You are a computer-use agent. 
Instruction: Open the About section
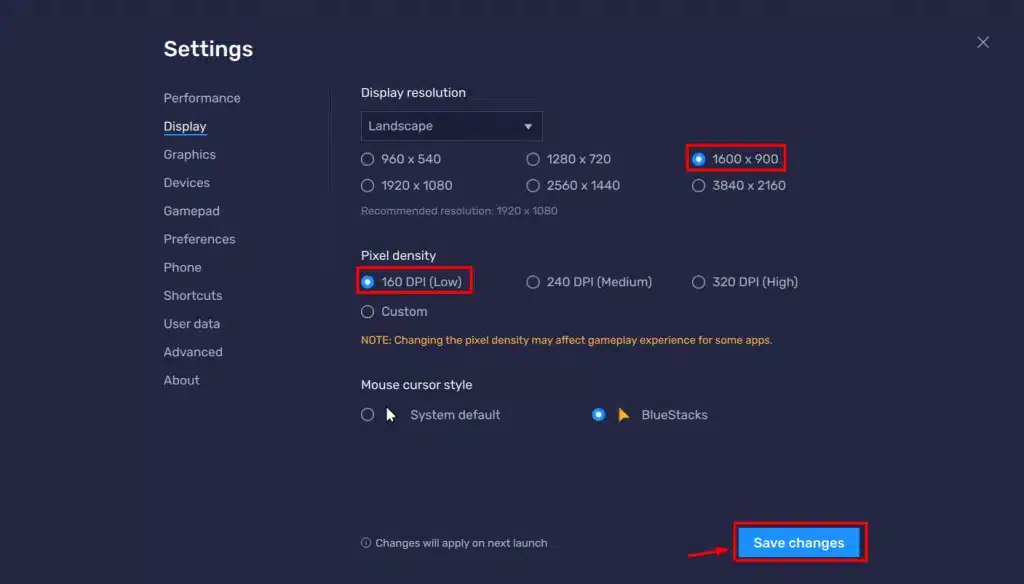[181, 380]
